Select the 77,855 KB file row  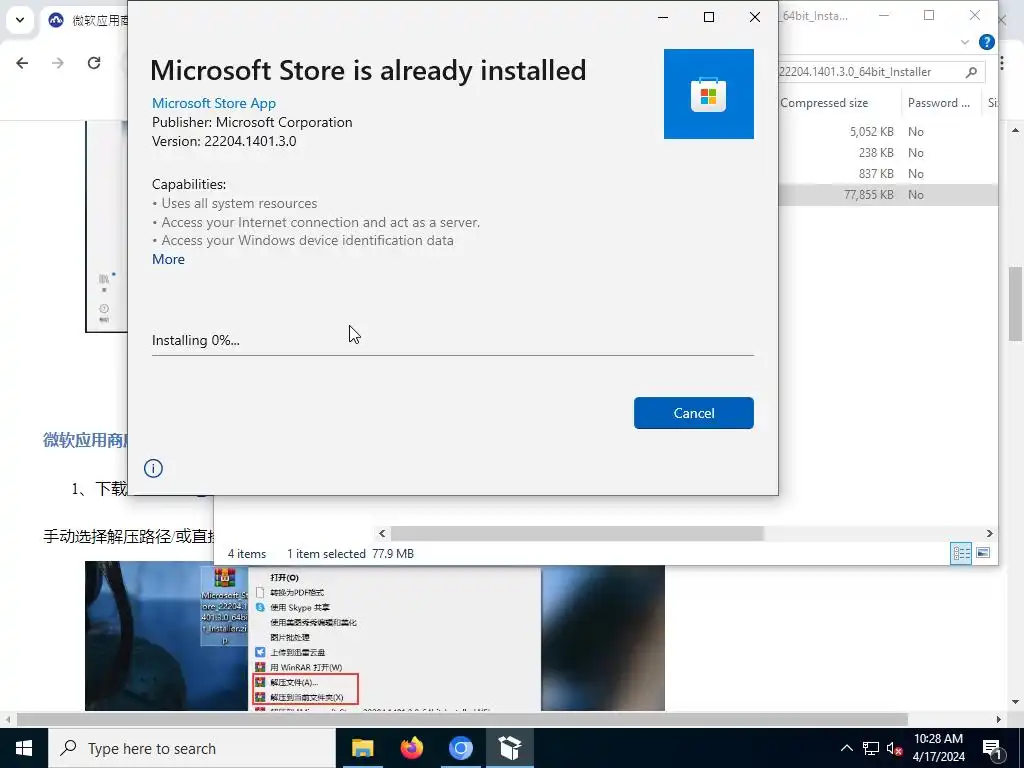click(888, 195)
